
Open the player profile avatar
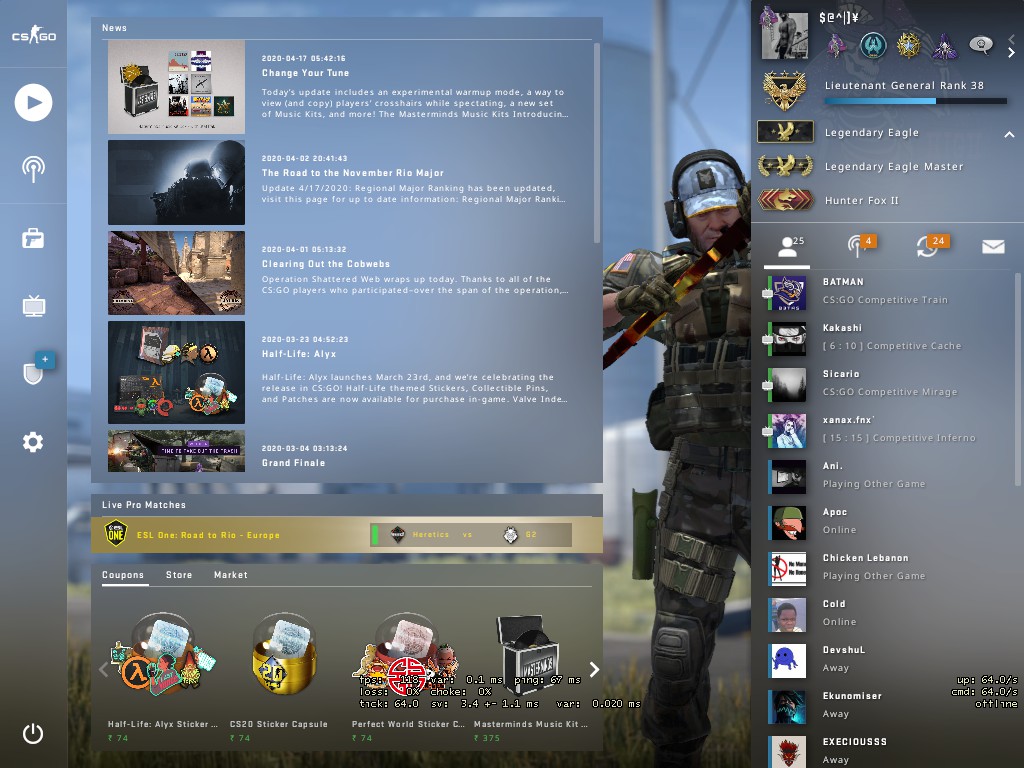point(784,34)
